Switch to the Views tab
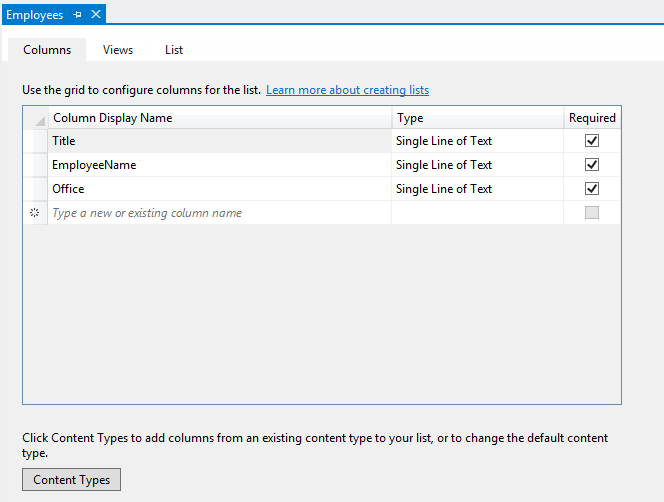Viewport: 664px width, 502px height. click(118, 50)
